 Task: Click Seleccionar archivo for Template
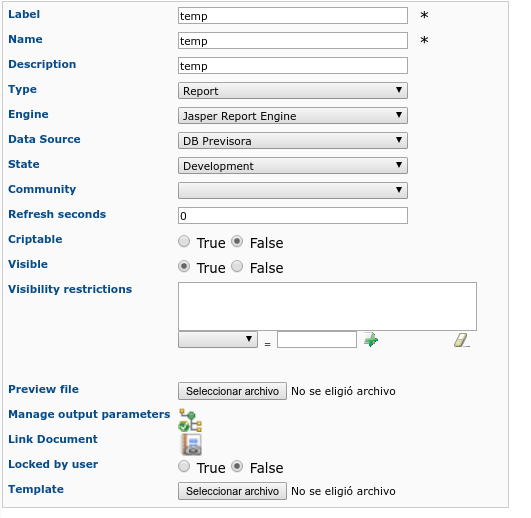(x=232, y=491)
